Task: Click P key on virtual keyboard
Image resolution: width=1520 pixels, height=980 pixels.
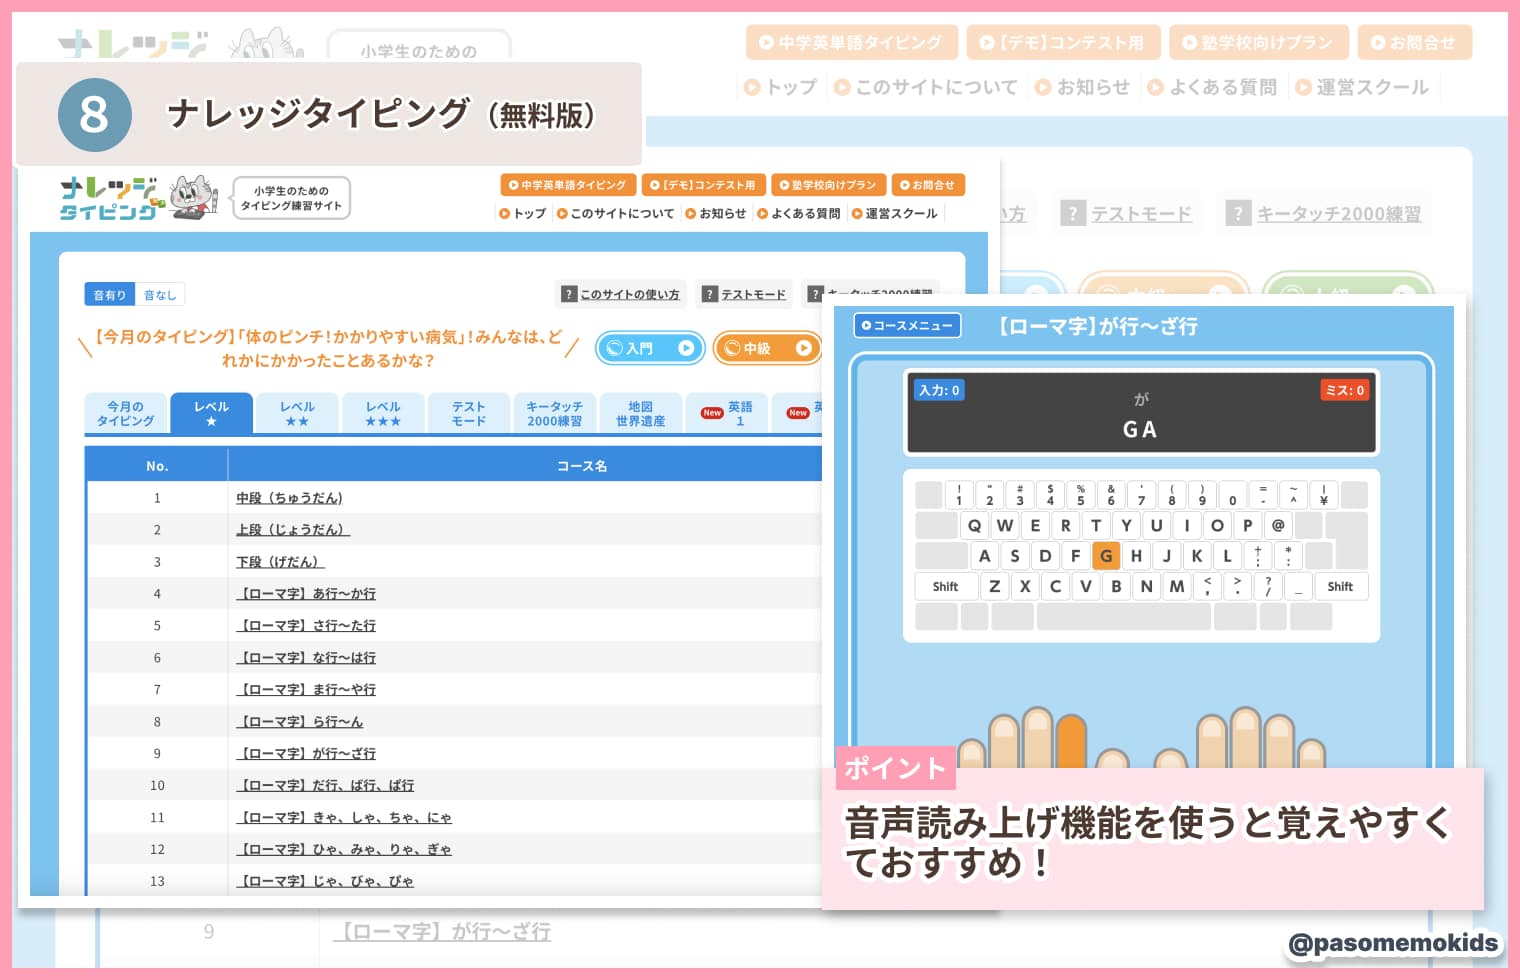Action: click(x=1247, y=525)
